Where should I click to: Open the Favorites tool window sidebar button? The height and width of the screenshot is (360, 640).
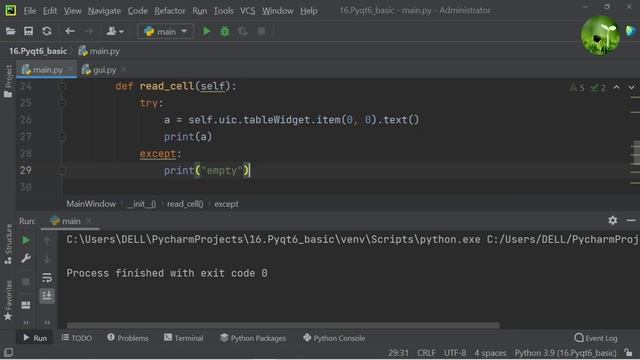click(8, 300)
